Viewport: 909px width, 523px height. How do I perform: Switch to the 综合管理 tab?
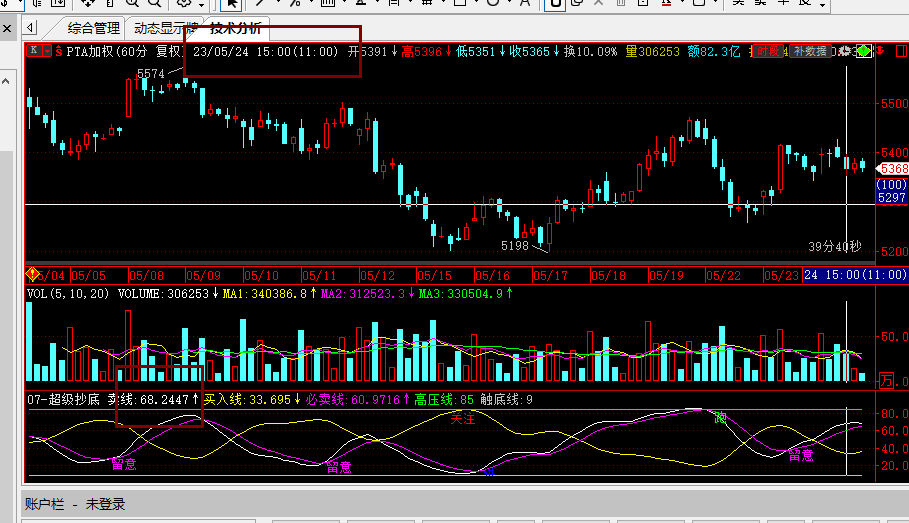click(x=93, y=28)
